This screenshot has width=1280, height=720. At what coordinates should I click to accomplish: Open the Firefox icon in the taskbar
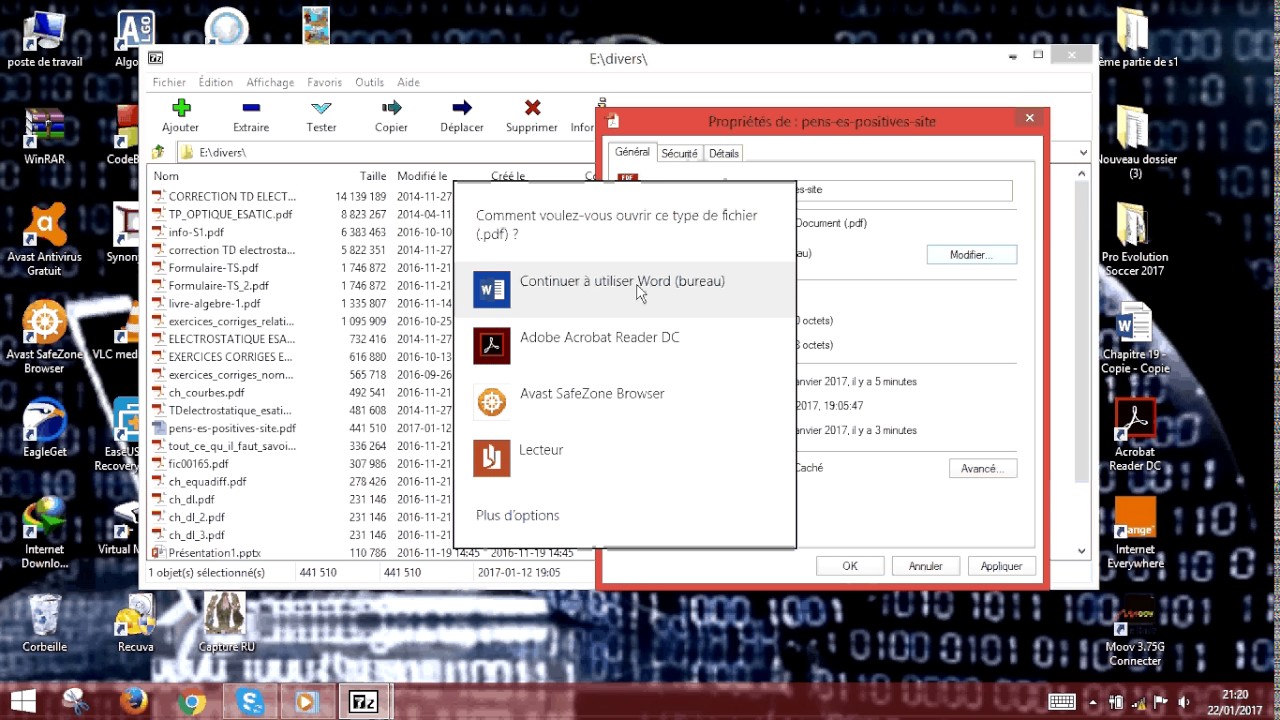[134, 701]
